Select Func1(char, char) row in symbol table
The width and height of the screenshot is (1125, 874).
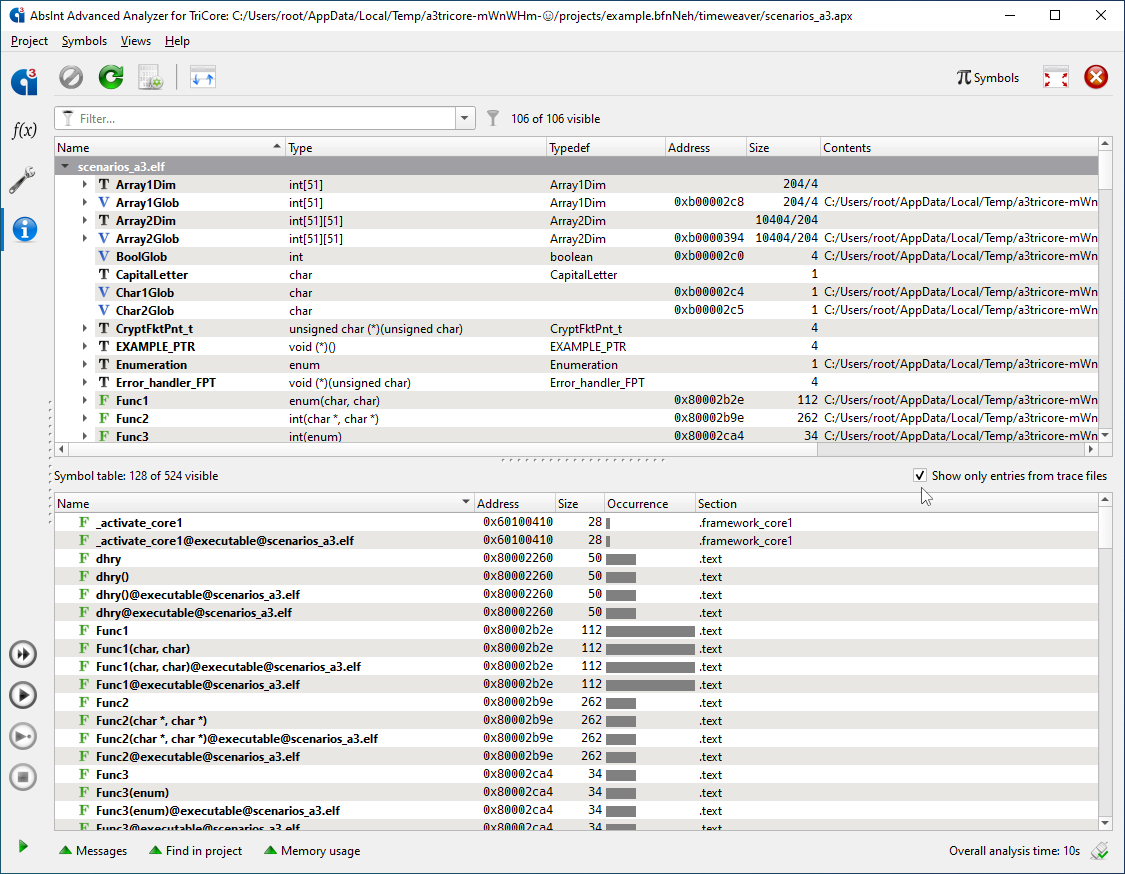(x=576, y=649)
